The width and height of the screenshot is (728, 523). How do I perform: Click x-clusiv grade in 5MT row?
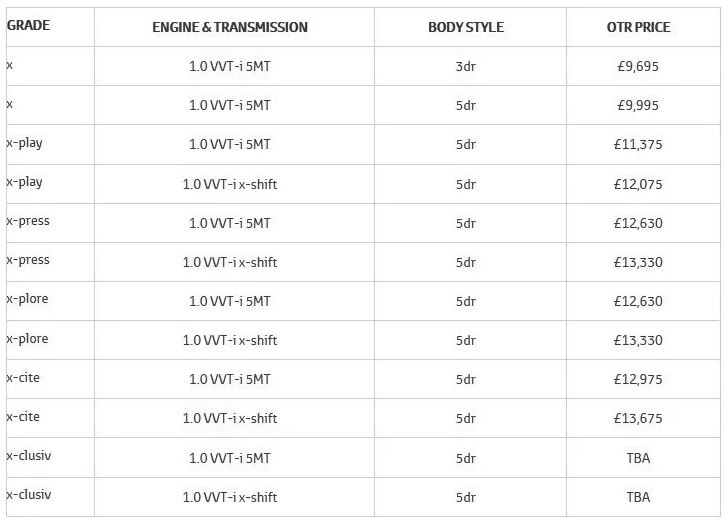tap(29, 455)
